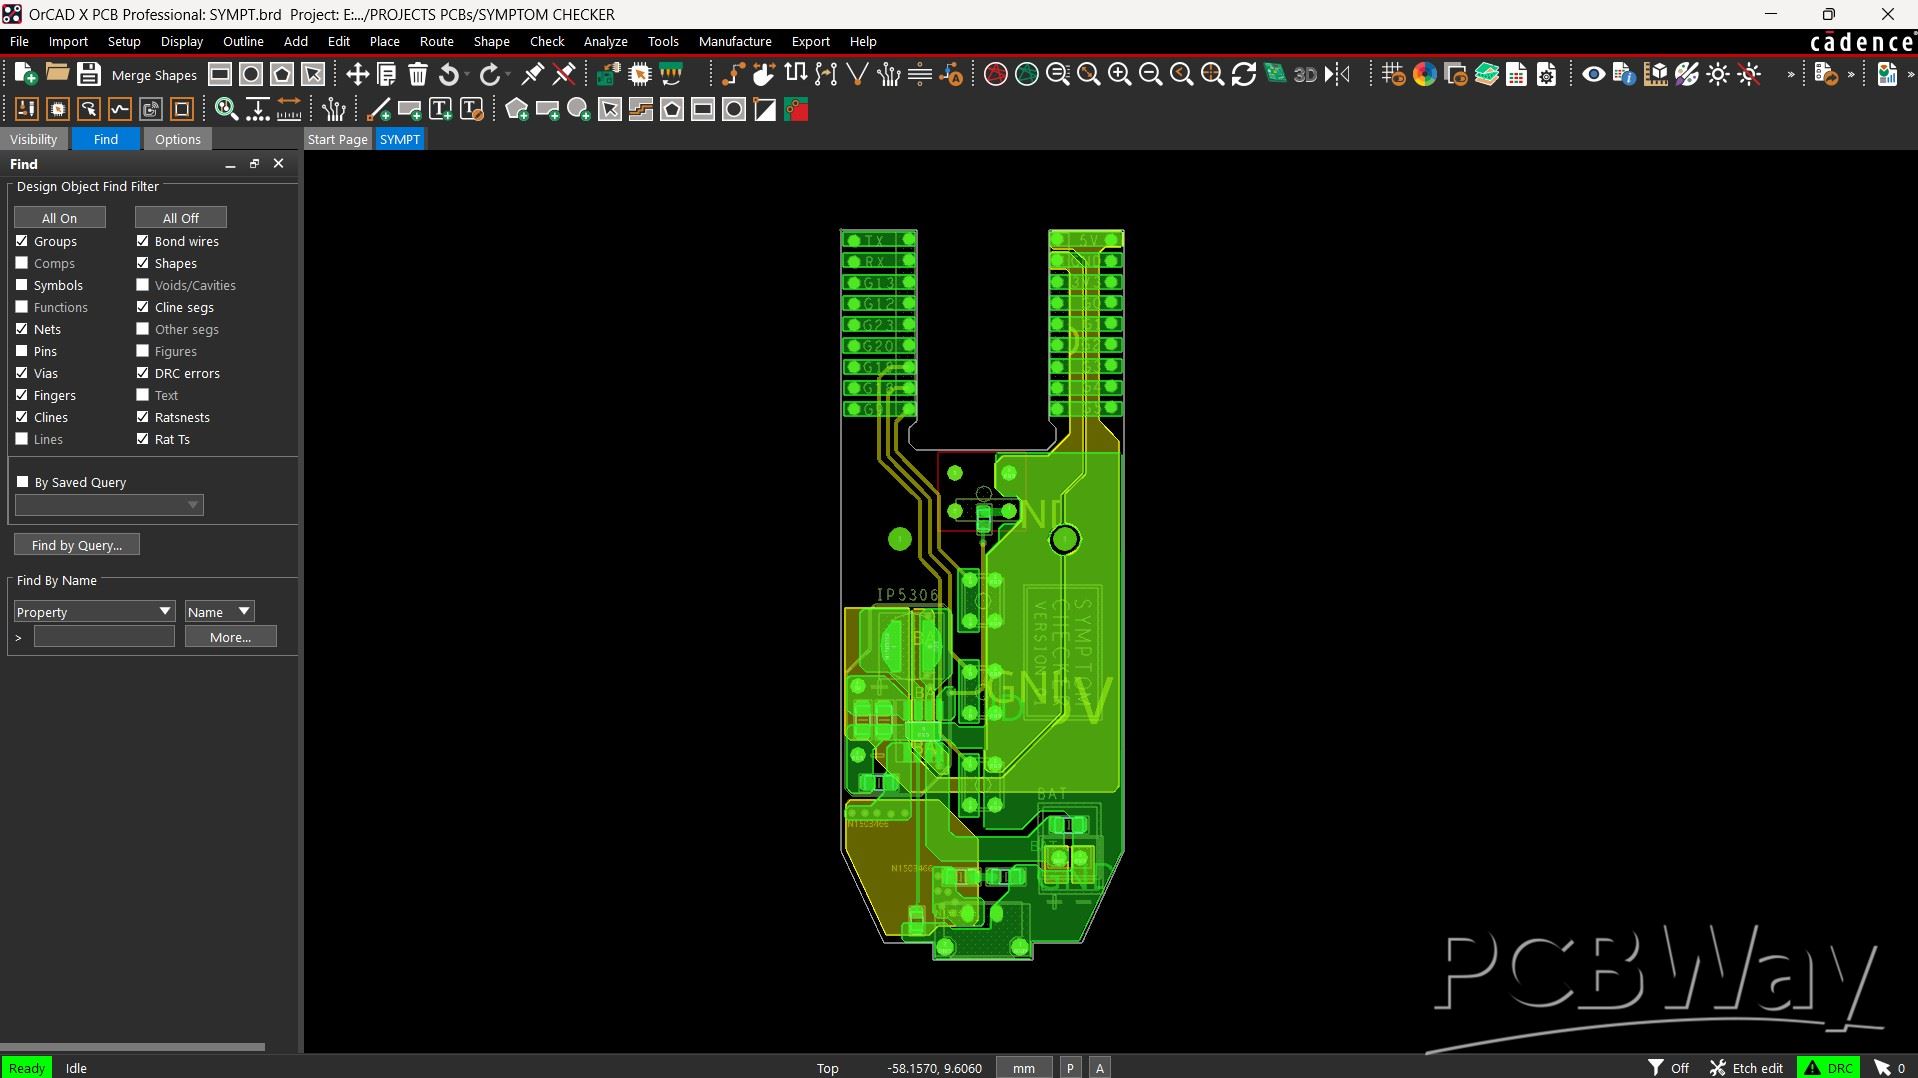This screenshot has height=1078, width=1918.
Task: Click the Save file icon
Action: 88,74
